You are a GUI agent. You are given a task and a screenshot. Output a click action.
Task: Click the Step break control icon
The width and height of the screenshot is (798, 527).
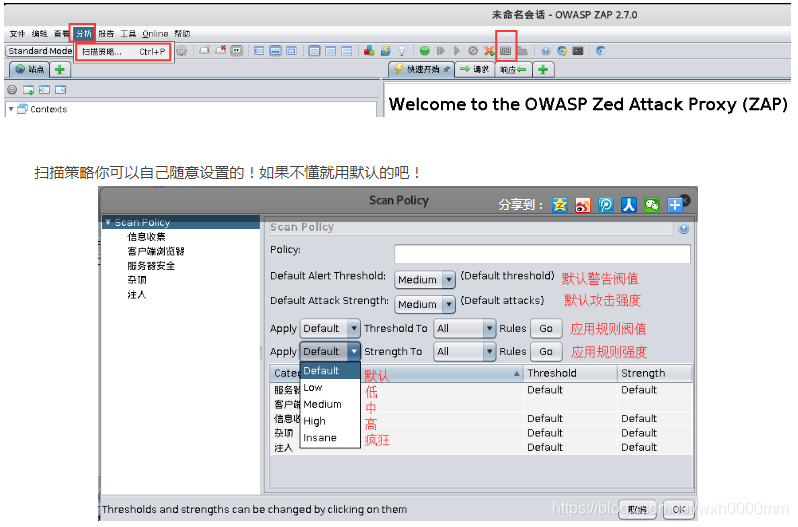point(441,51)
